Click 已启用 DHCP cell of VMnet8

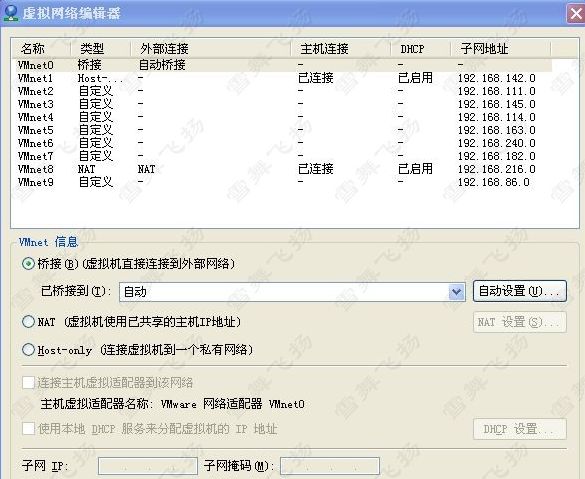click(416, 169)
